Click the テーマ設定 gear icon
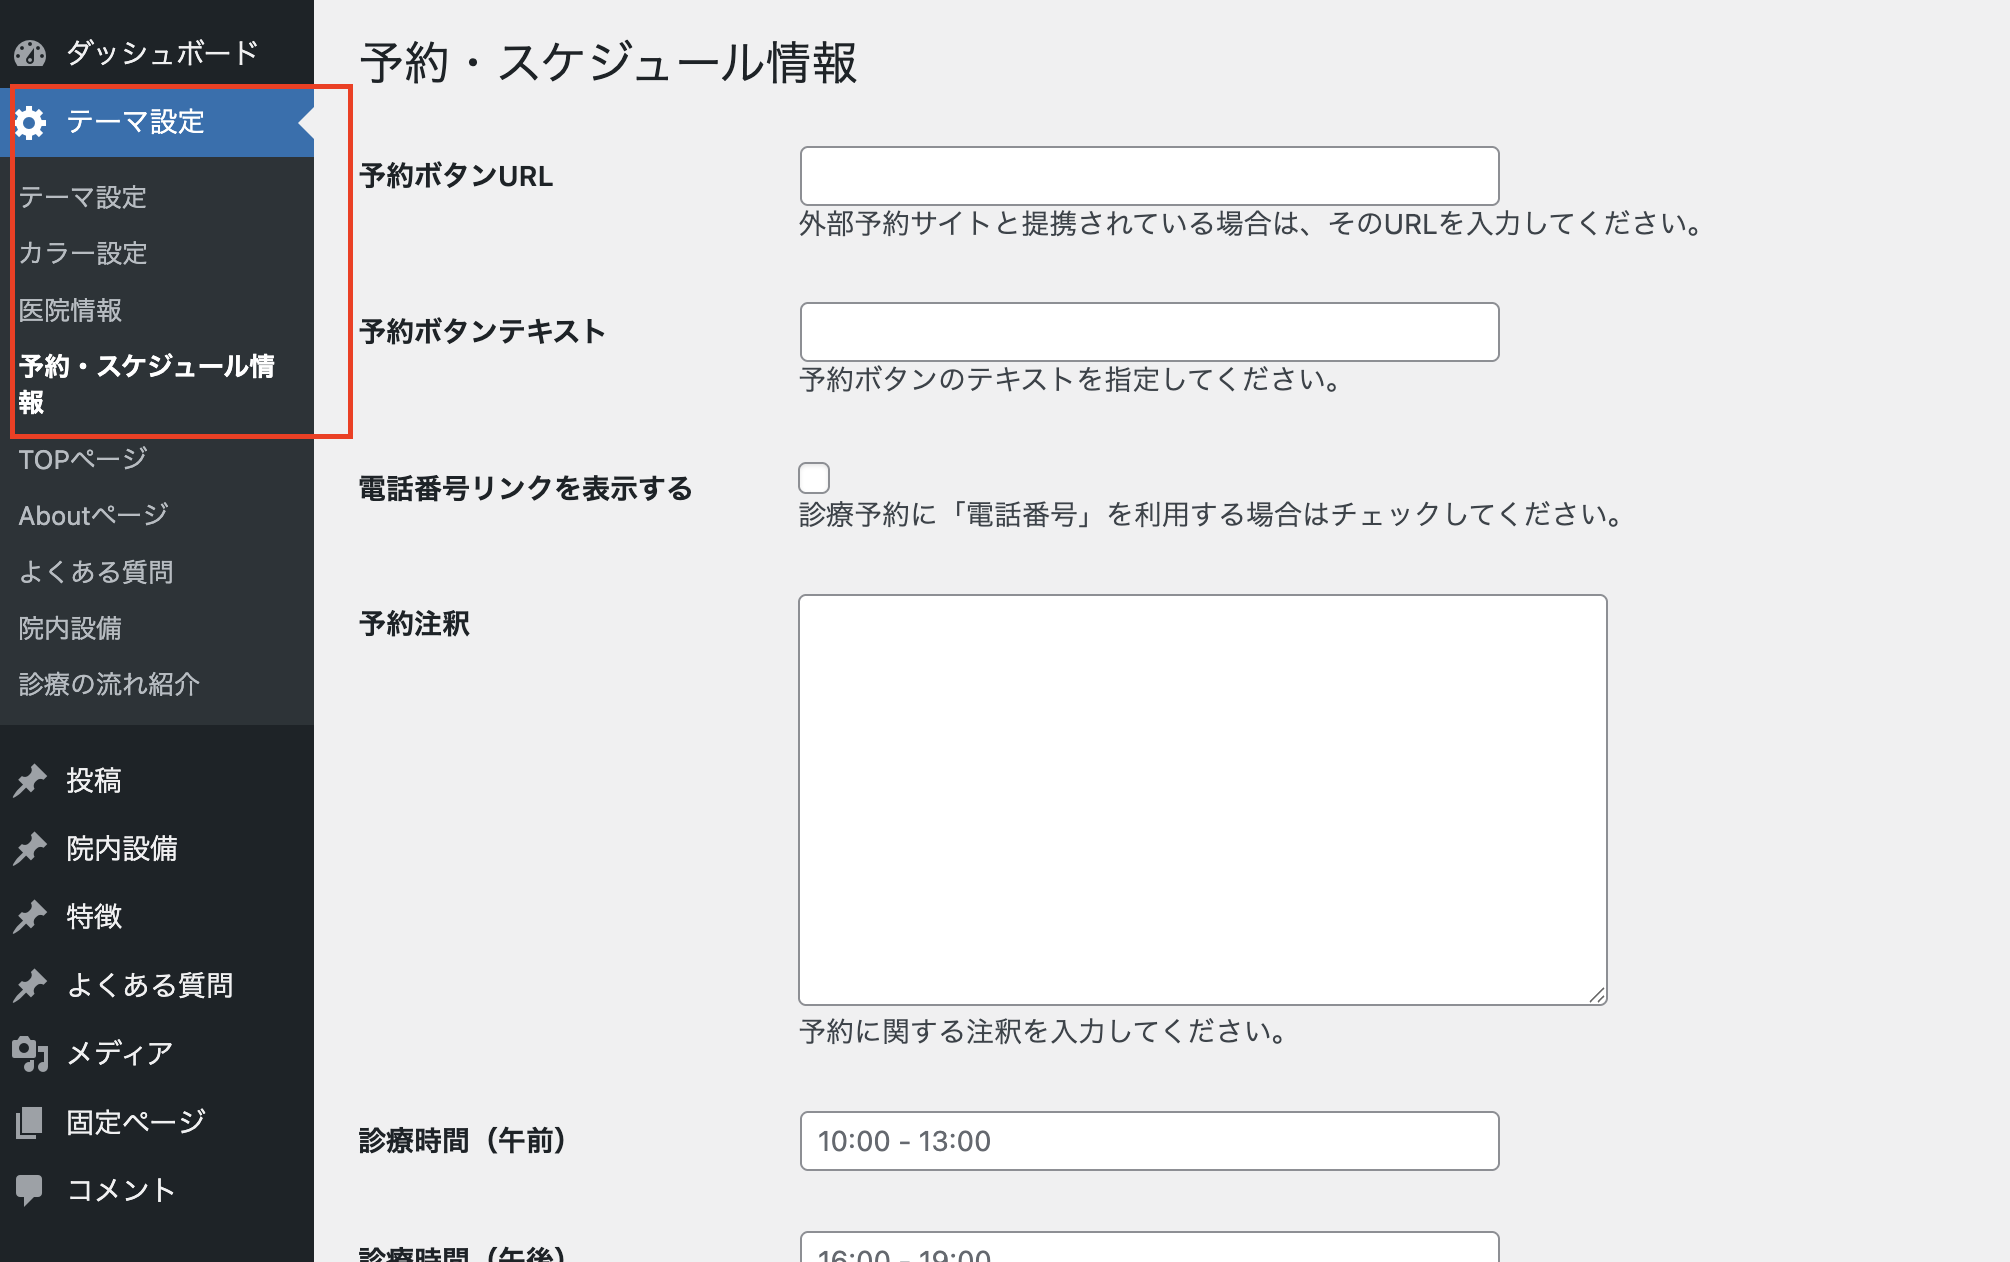Screen dimensions: 2010x1262 [x=30, y=122]
